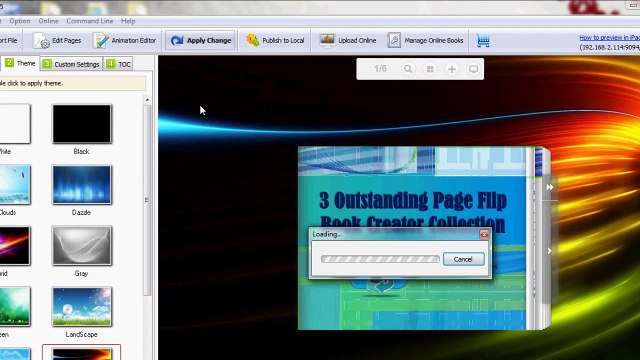Switch to the TOC tab
Viewport: 640px width, 360px height.
tap(118, 64)
